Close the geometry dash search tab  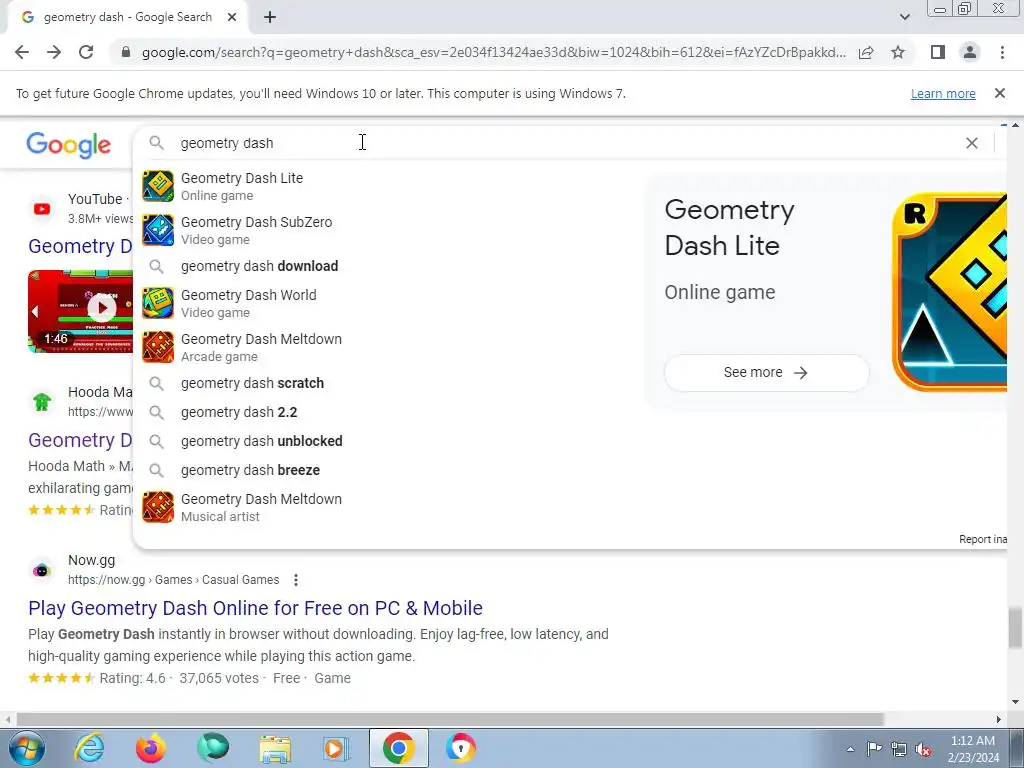232,17
